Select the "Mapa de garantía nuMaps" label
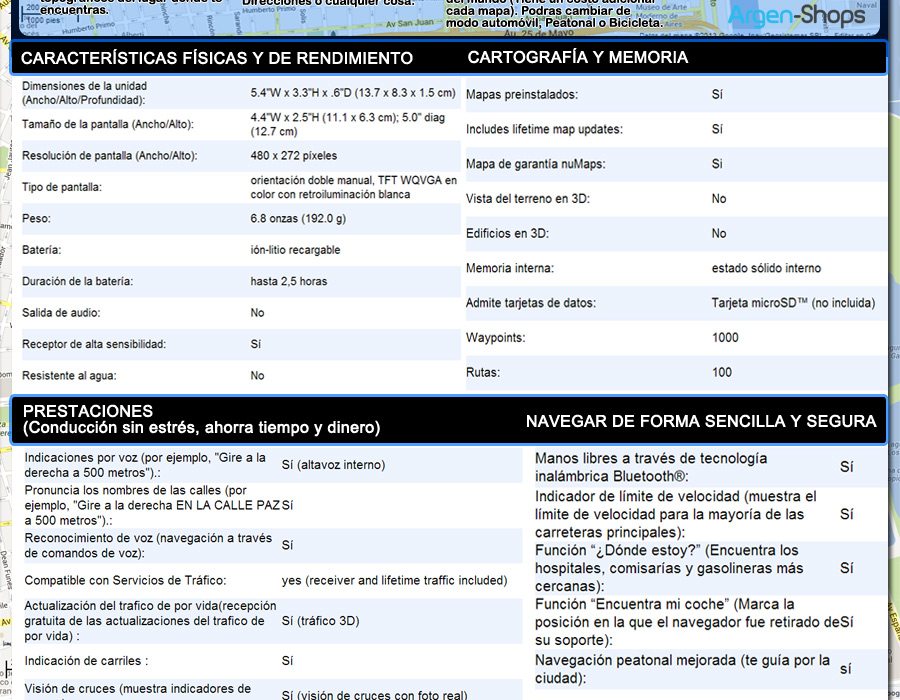This screenshot has width=900, height=700. point(536,164)
